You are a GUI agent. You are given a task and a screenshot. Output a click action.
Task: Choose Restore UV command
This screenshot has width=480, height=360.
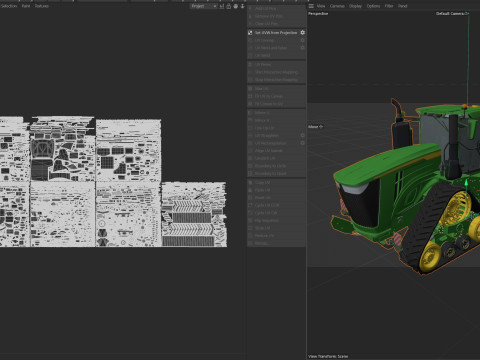pos(276,236)
